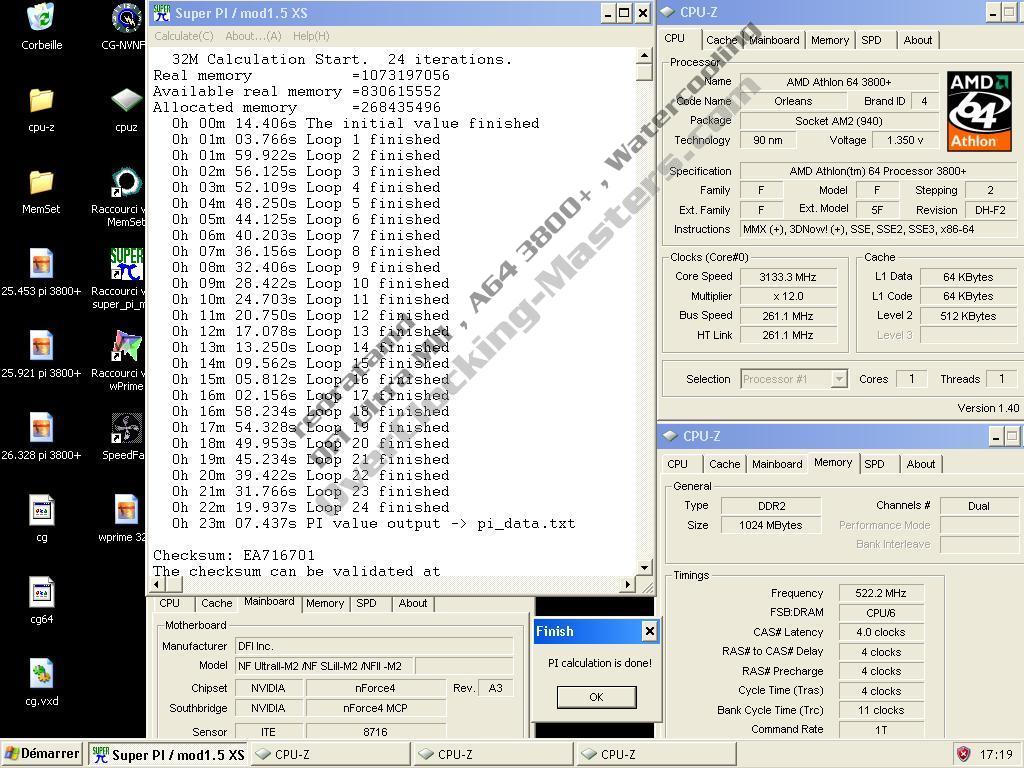Click the Démarrer start button

pyautogui.click(x=42, y=754)
